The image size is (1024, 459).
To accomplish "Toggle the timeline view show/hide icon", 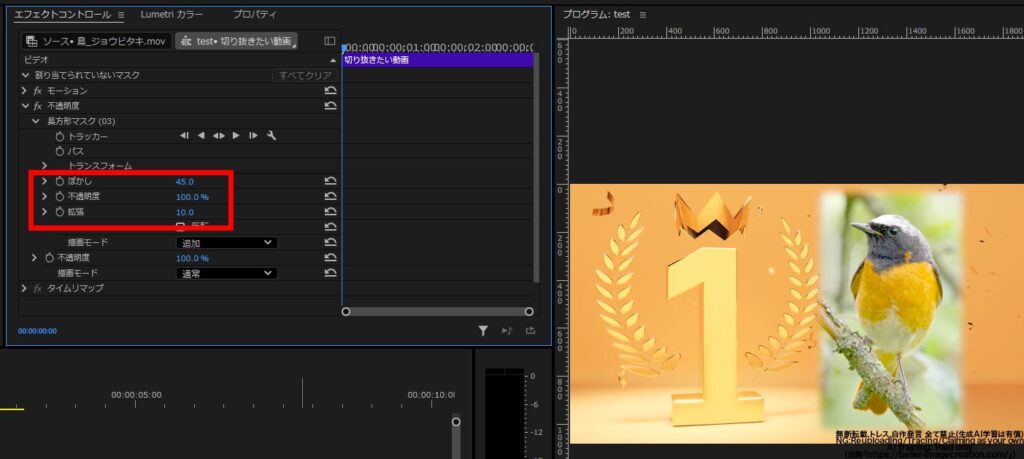I will [330, 41].
